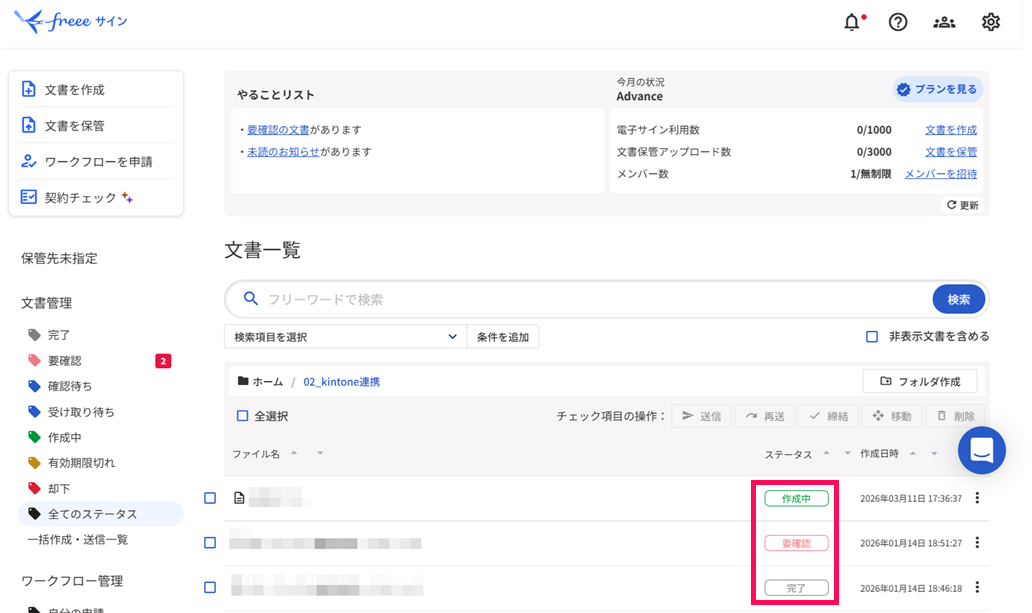Viewport: 1032px width, 613px height.
Task: Toggle the 非表示文書を含める checkbox
Action: click(x=872, y=336)
